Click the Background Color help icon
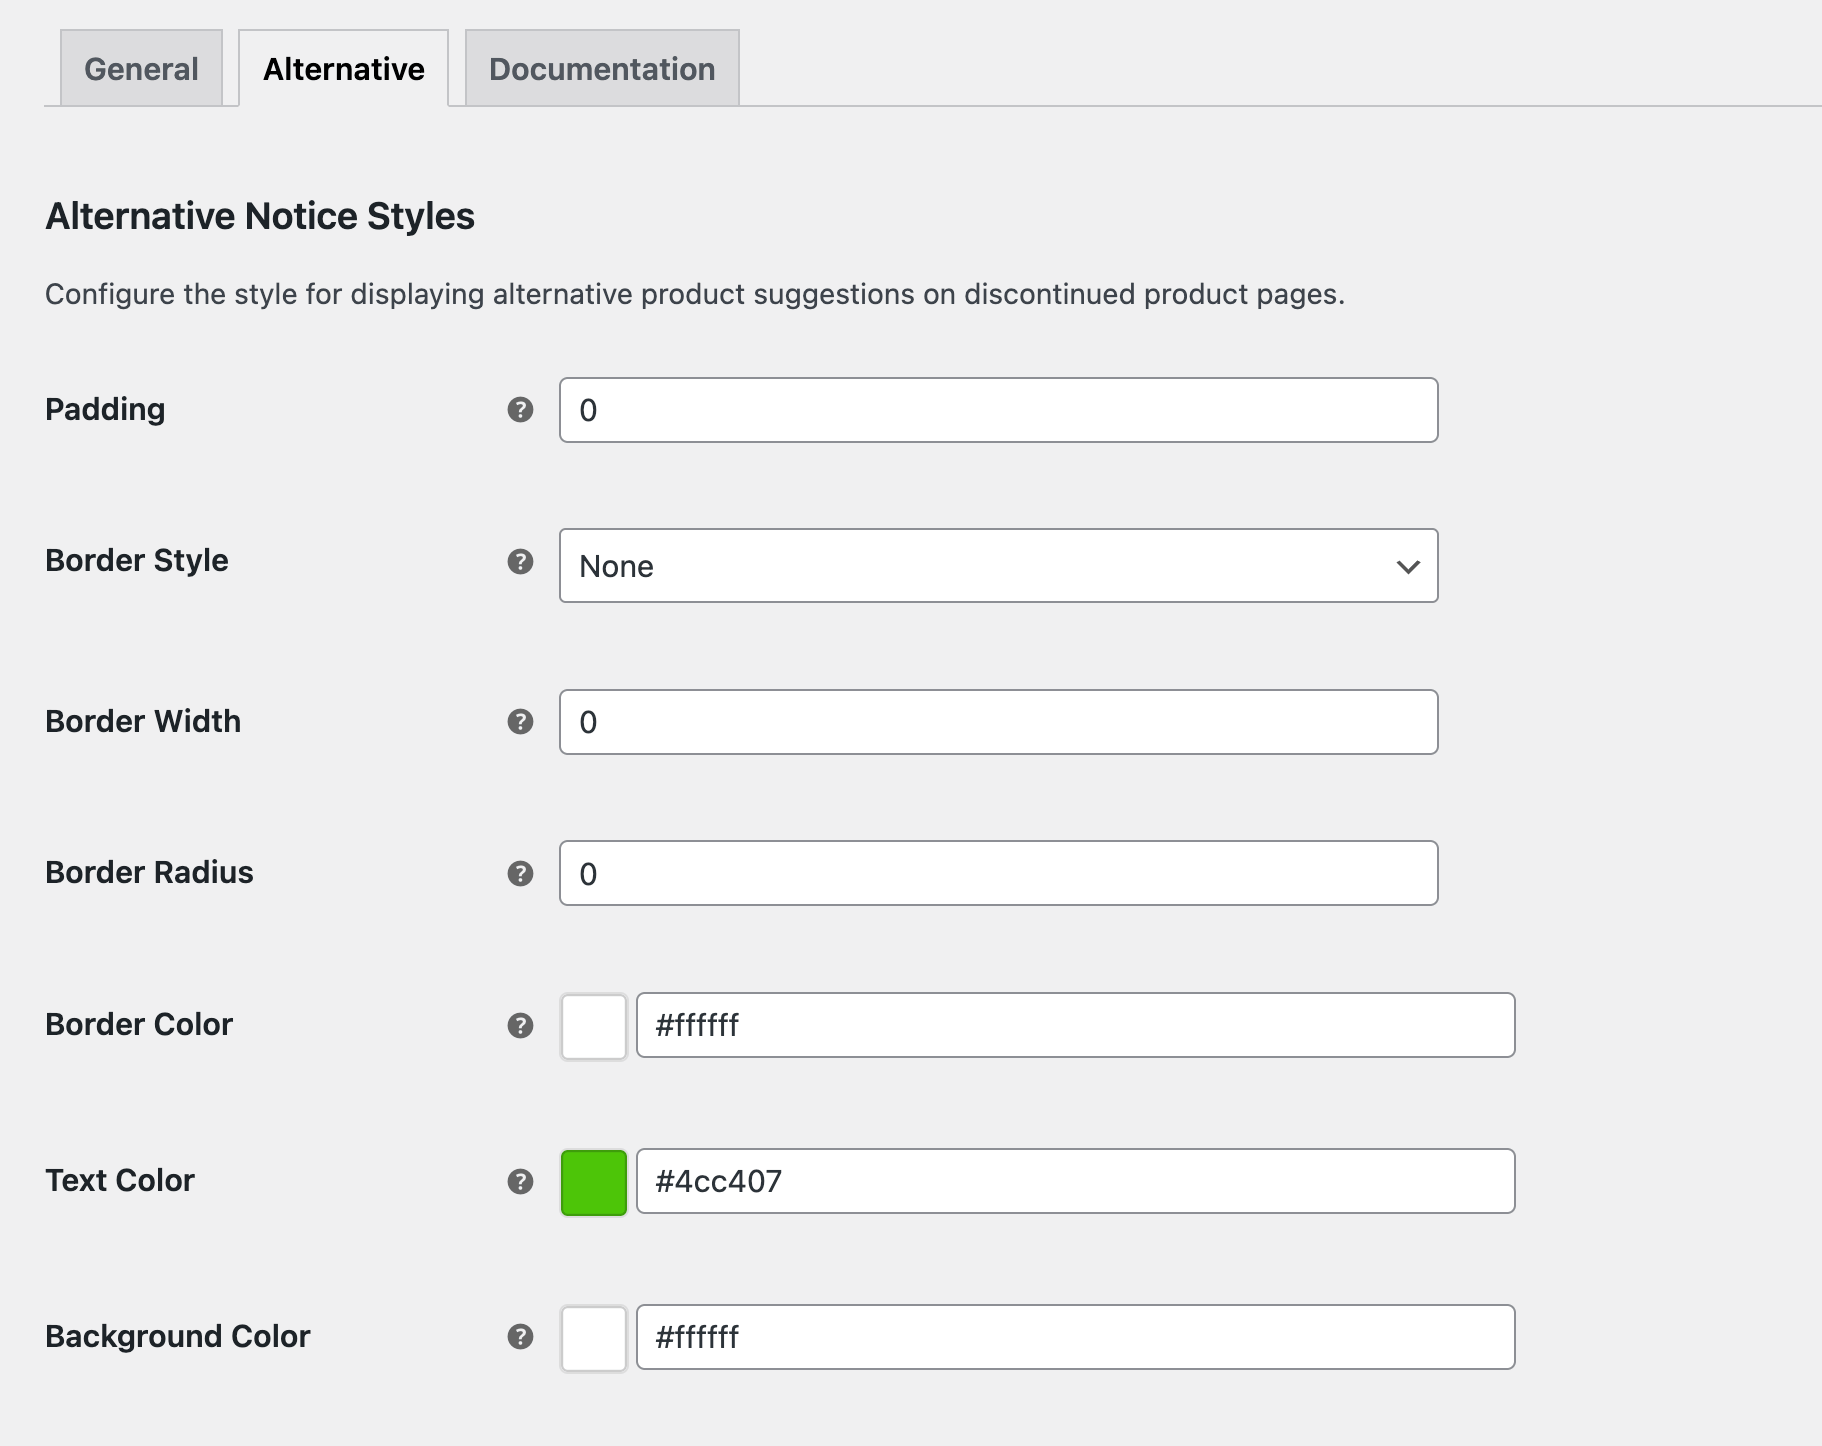This screenshot has width=1822, height=1446. pyautogui.click(x=520, y=1337)
